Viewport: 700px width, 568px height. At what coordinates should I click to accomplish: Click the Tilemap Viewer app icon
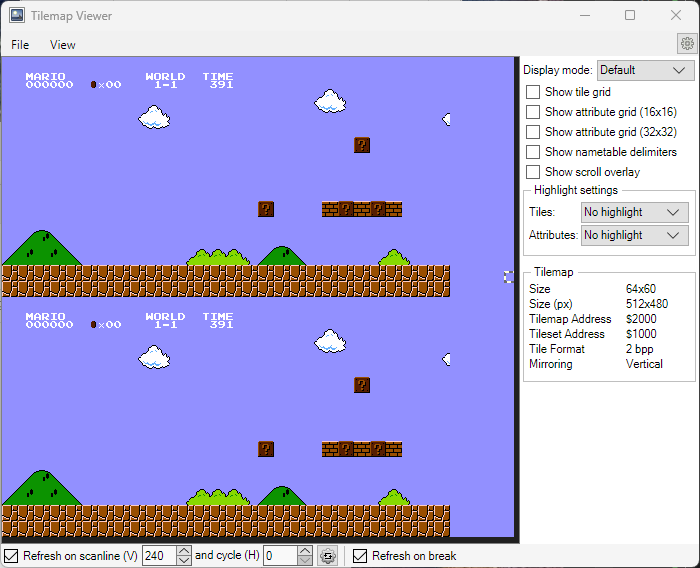pos(17,15)
